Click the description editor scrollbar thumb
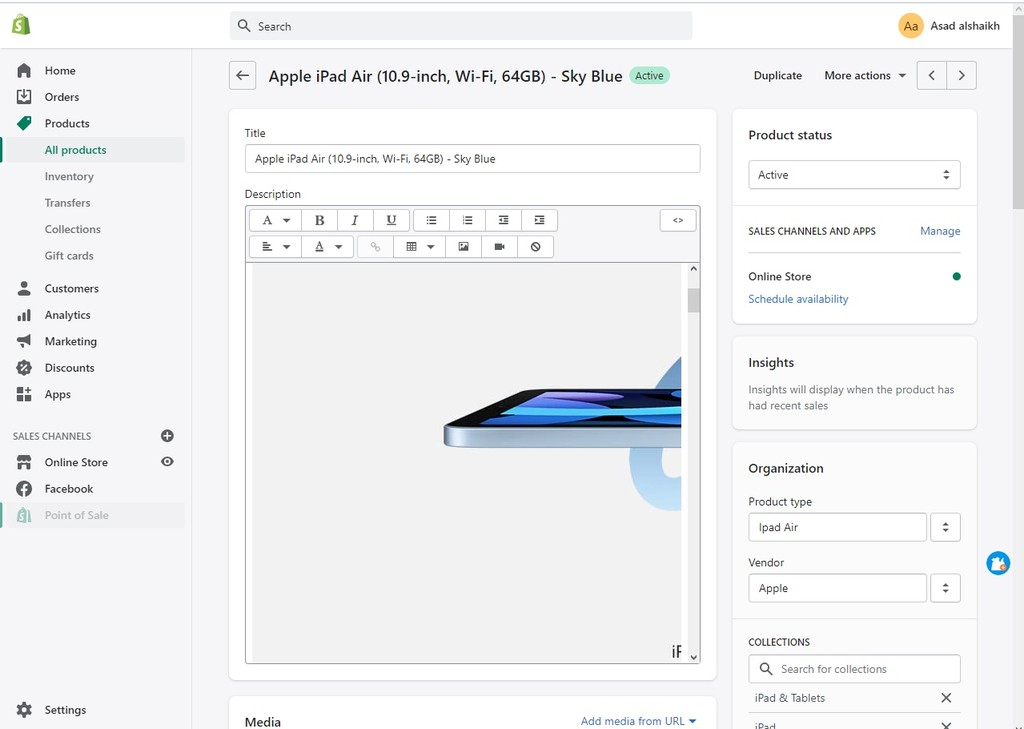 pyautogui.click(x=694, y=300)
